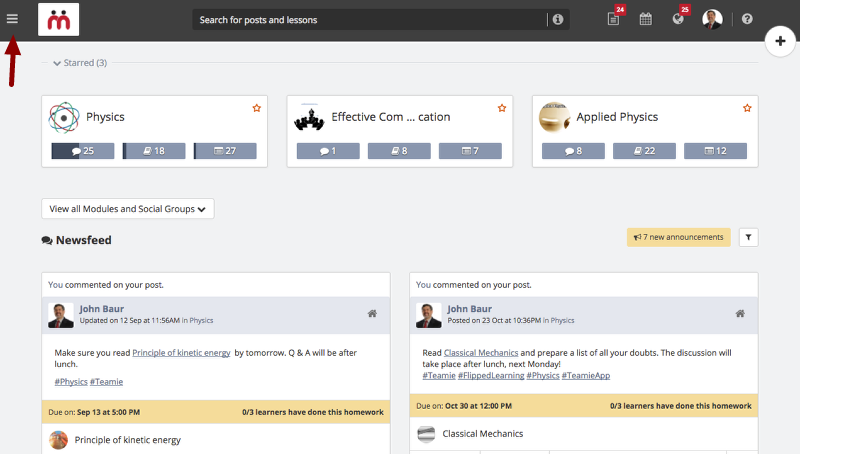
Task: Click home icon on 12 Sep post
Action: point(372,313)
